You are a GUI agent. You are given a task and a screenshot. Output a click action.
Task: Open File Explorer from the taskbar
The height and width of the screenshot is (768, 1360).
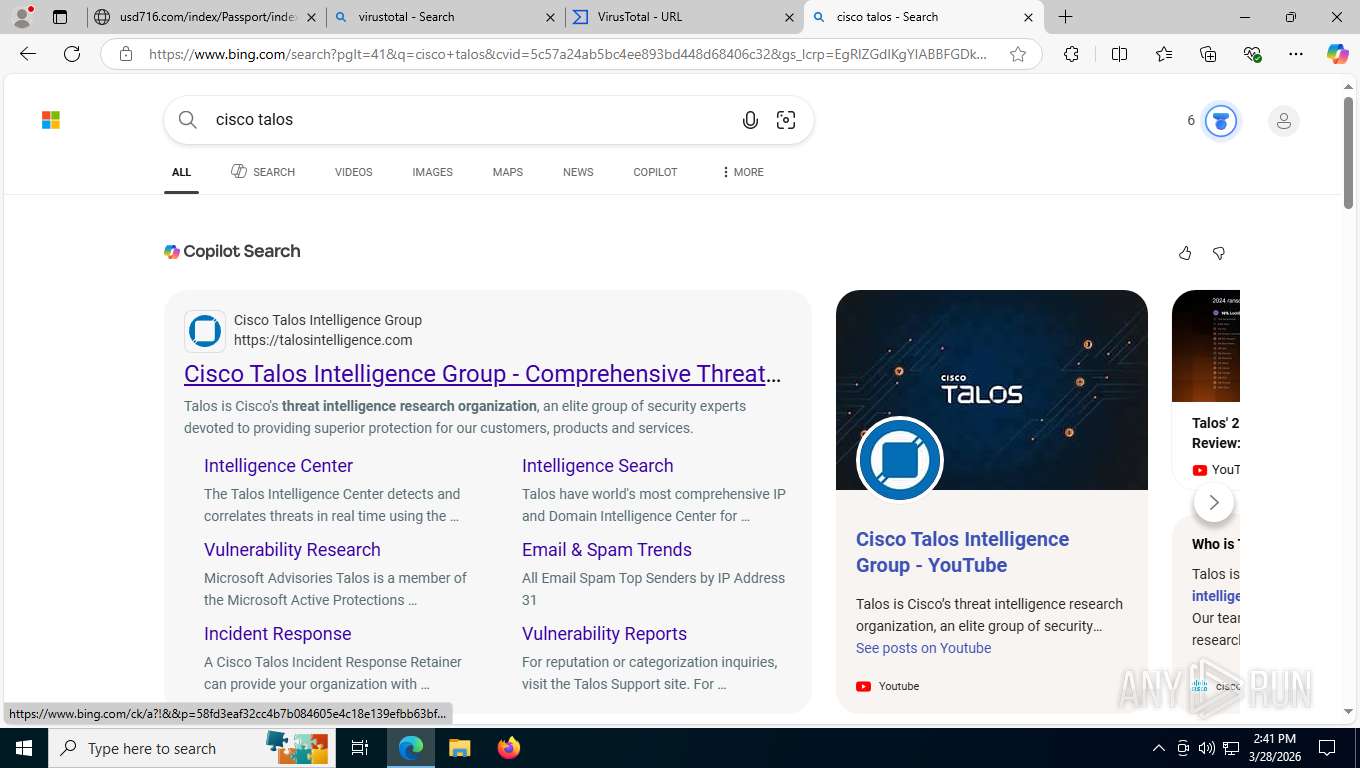click(459, 748)
